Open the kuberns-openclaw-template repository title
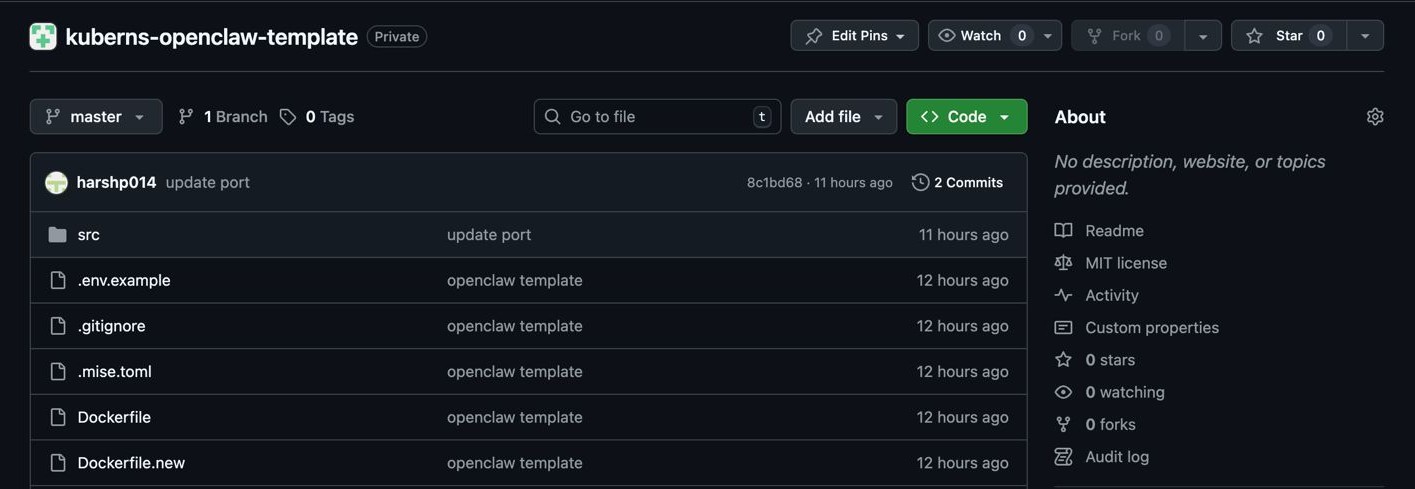Screen dimensions: 1415x489 (211, 37)
